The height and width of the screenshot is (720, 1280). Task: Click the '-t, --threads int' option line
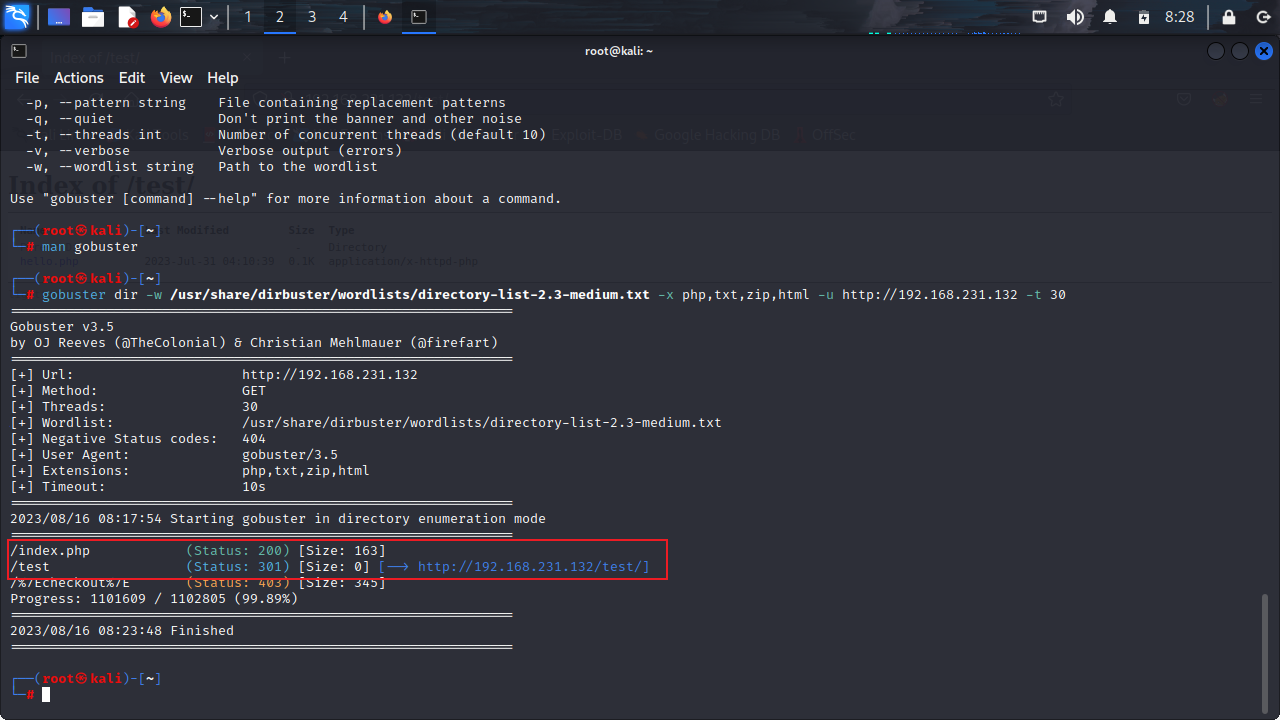click(x=286, y=135)
